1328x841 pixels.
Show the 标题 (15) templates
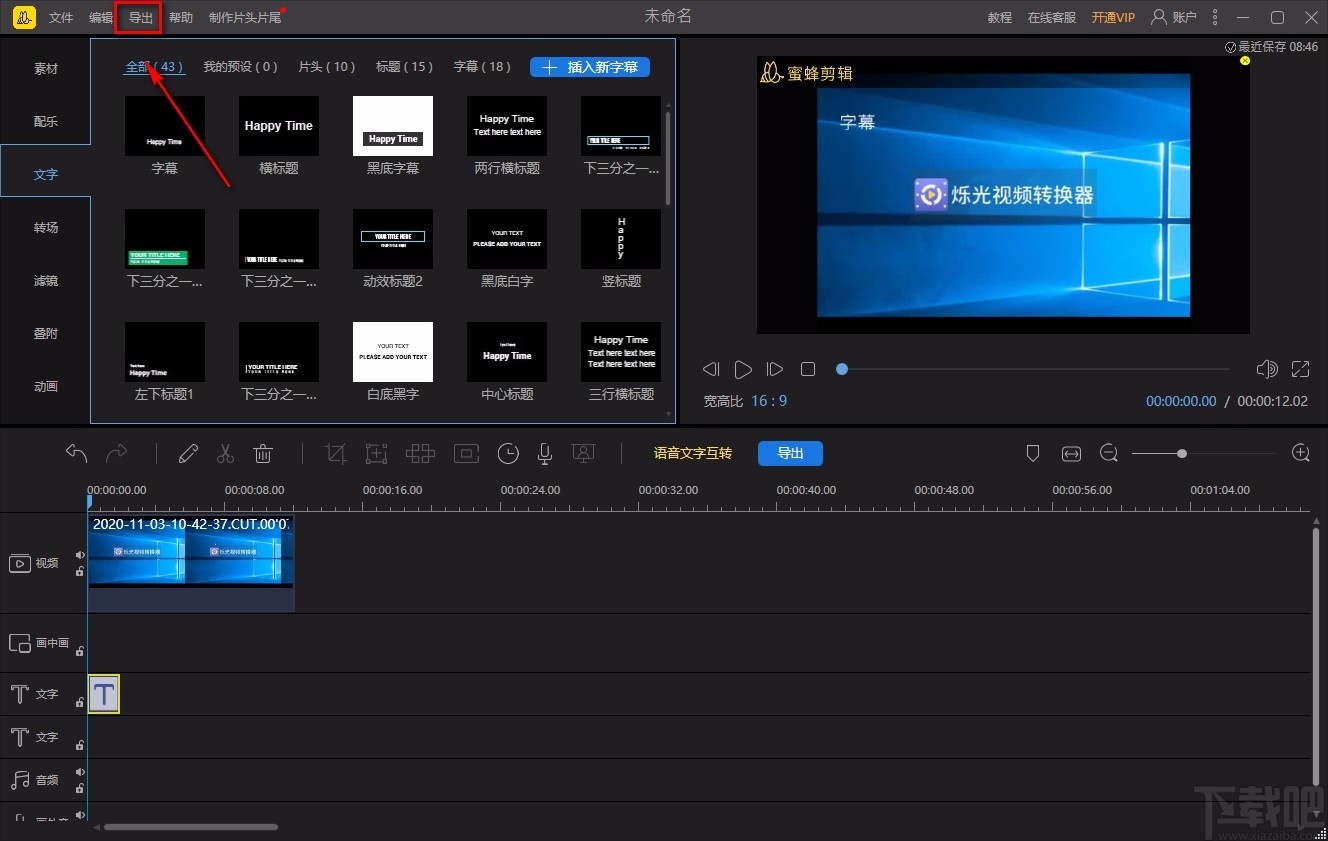405,67
